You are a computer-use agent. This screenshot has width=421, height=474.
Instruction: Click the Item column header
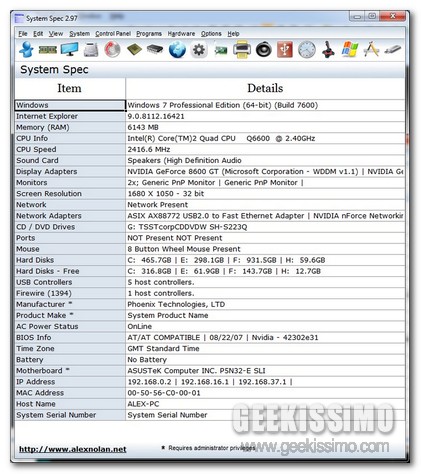70,88
